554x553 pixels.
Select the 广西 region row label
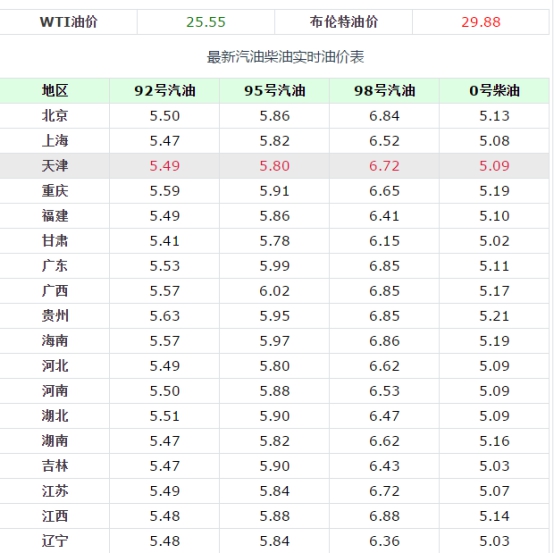tap(54, 291)
